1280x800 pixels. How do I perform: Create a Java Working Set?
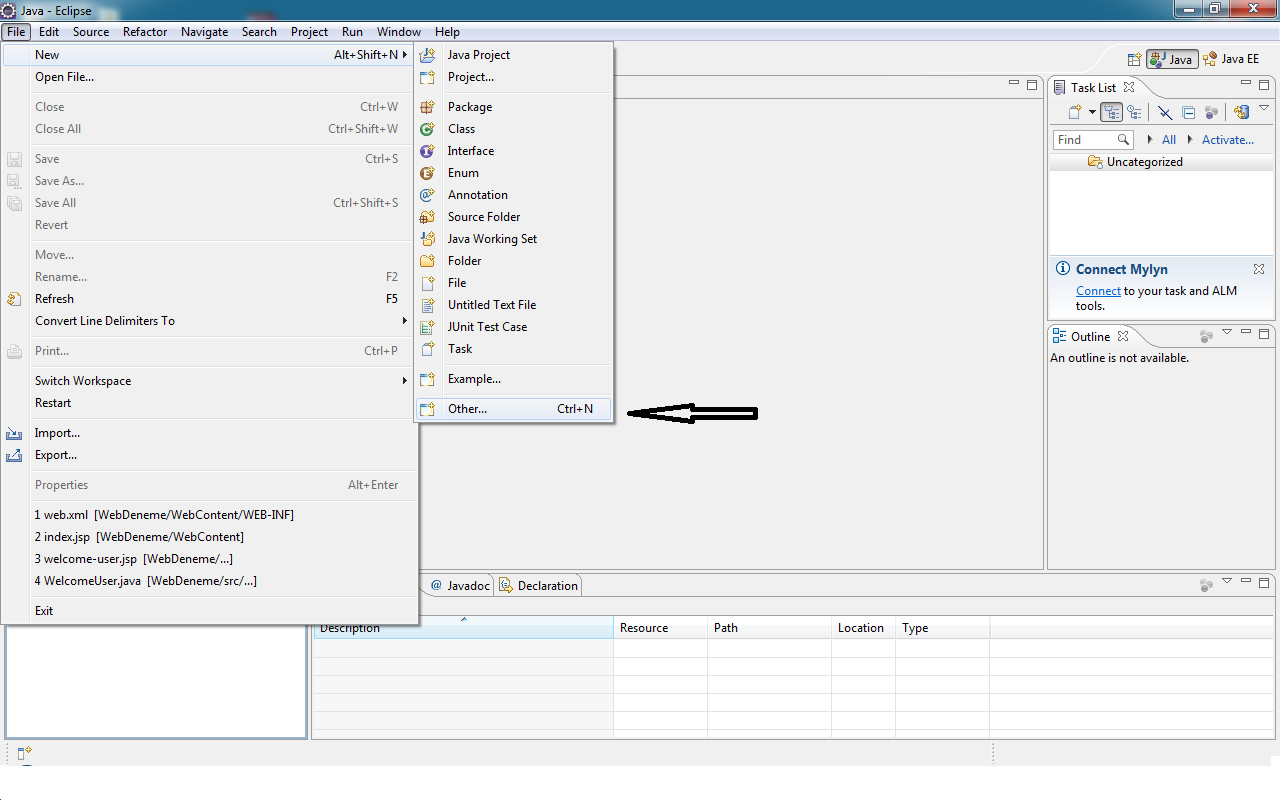512,239
